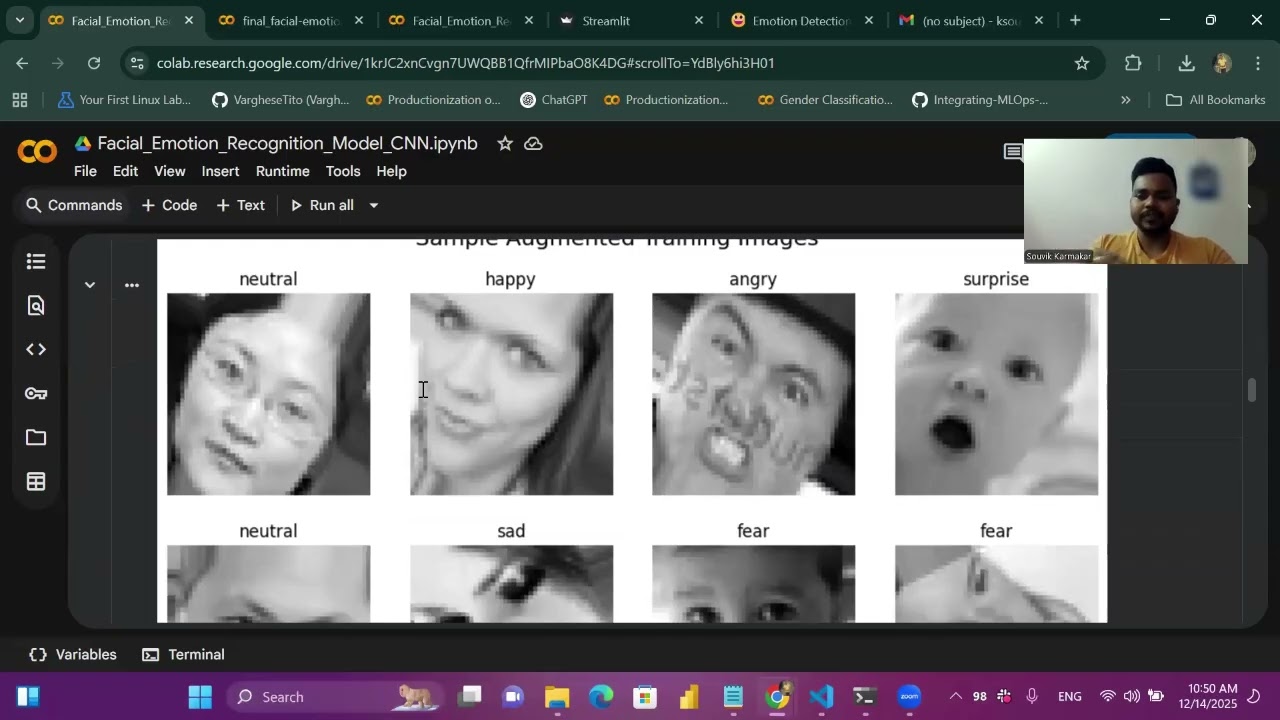
Task: Open the data table icon in sidebar
Action: (36, 482)
